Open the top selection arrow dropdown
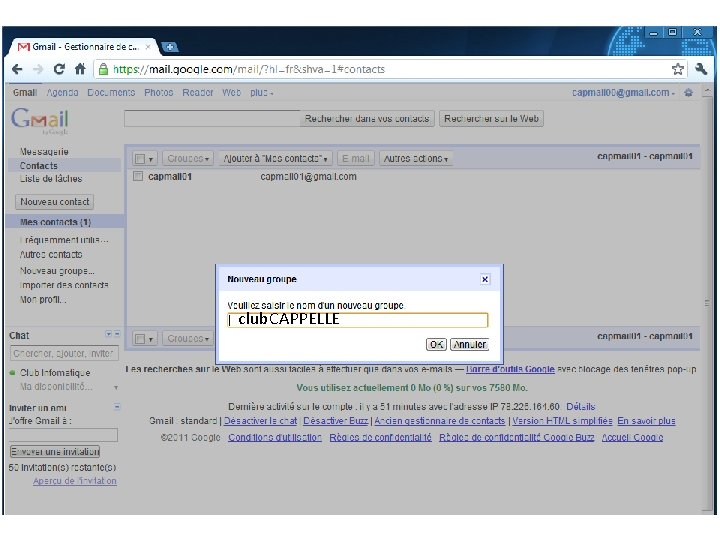This screenshot has width=720, height=540. tap(151, 159)
